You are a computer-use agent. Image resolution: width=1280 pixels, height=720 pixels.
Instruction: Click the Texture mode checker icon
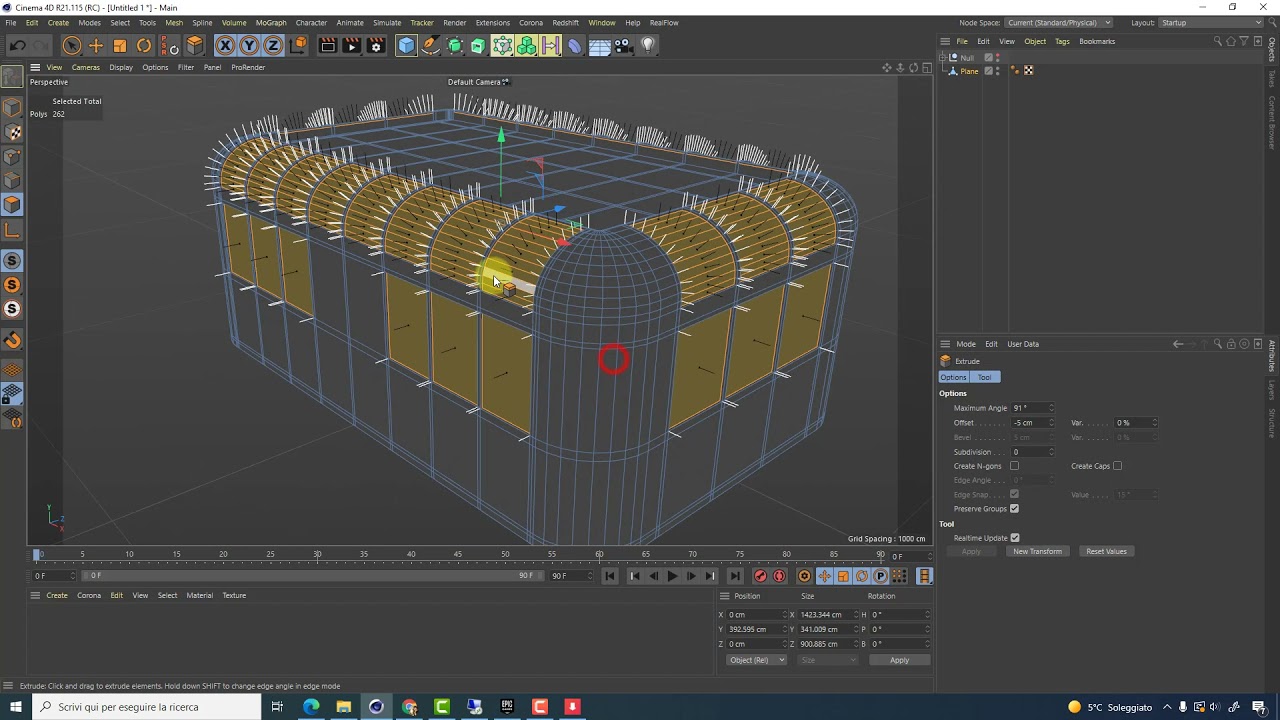click(x=12, y=132)
